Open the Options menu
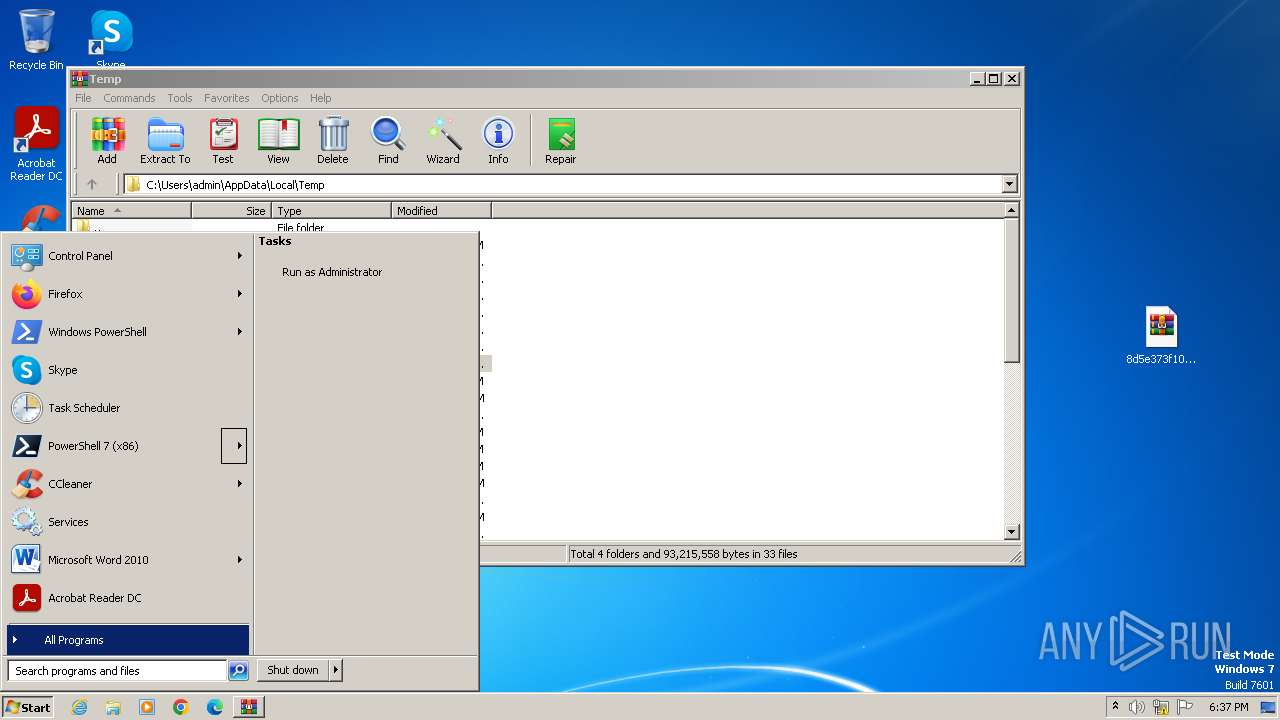 point(280,98)
